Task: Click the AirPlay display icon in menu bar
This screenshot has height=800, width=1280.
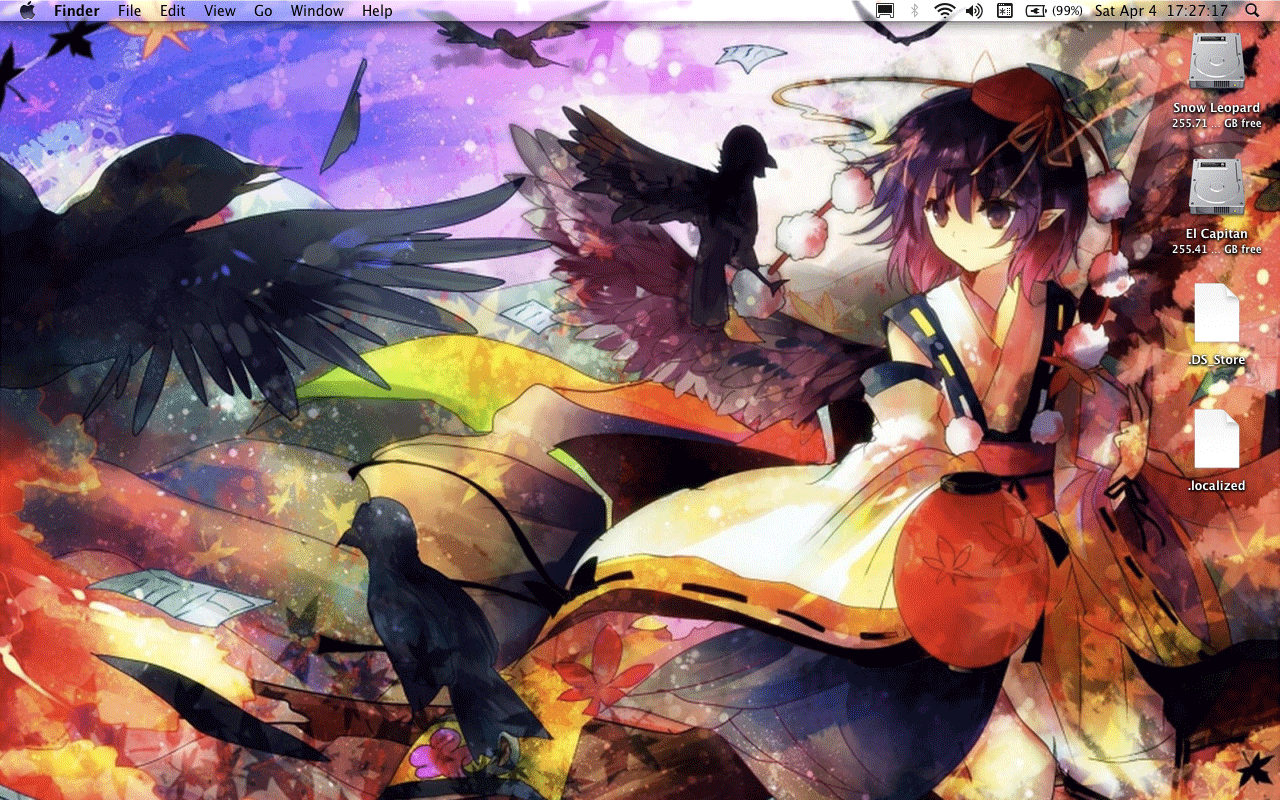Action: [884, 11]
